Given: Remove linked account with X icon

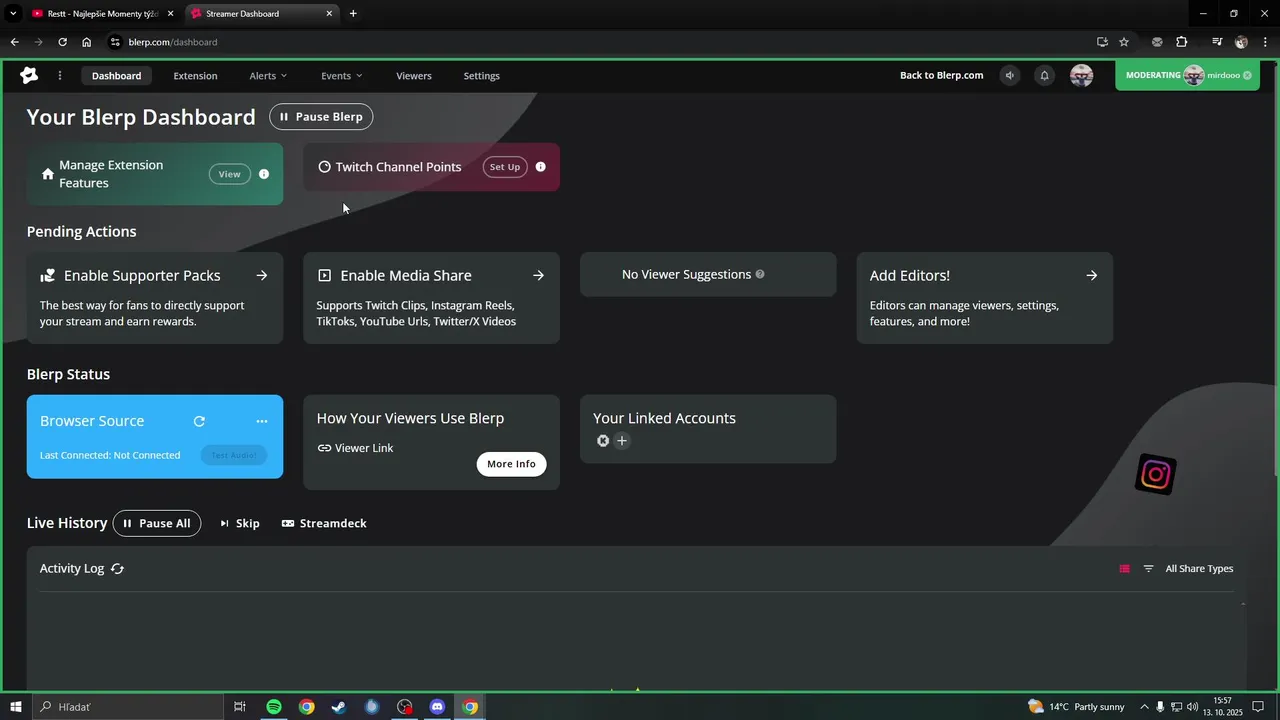Looking at the screenshot, I should coord(603,441).
